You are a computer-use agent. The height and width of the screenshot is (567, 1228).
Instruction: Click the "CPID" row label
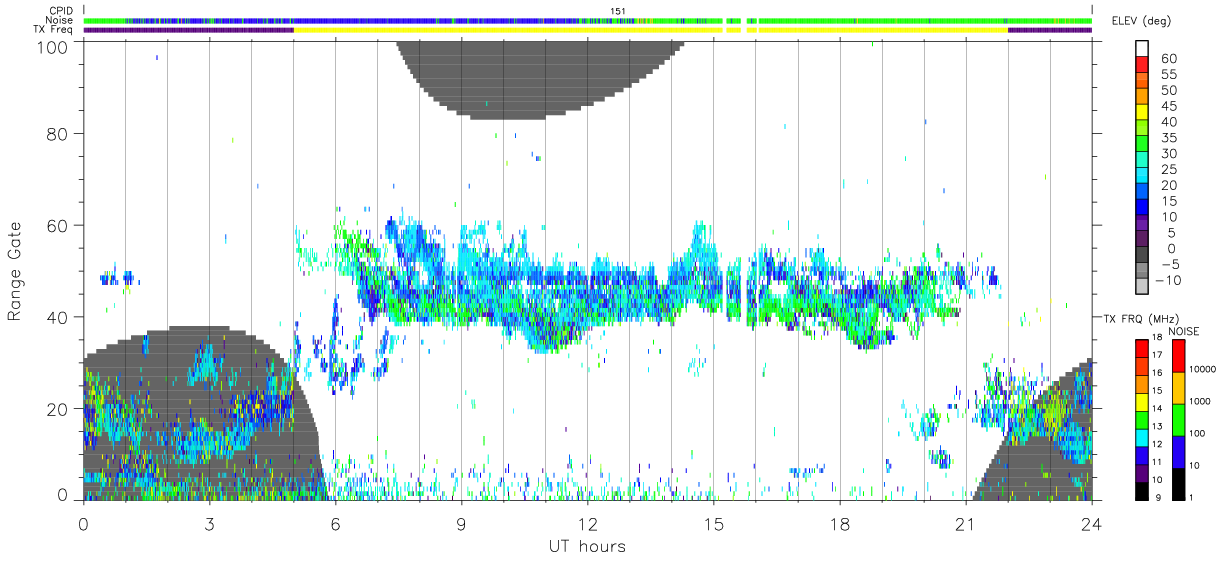60,11
